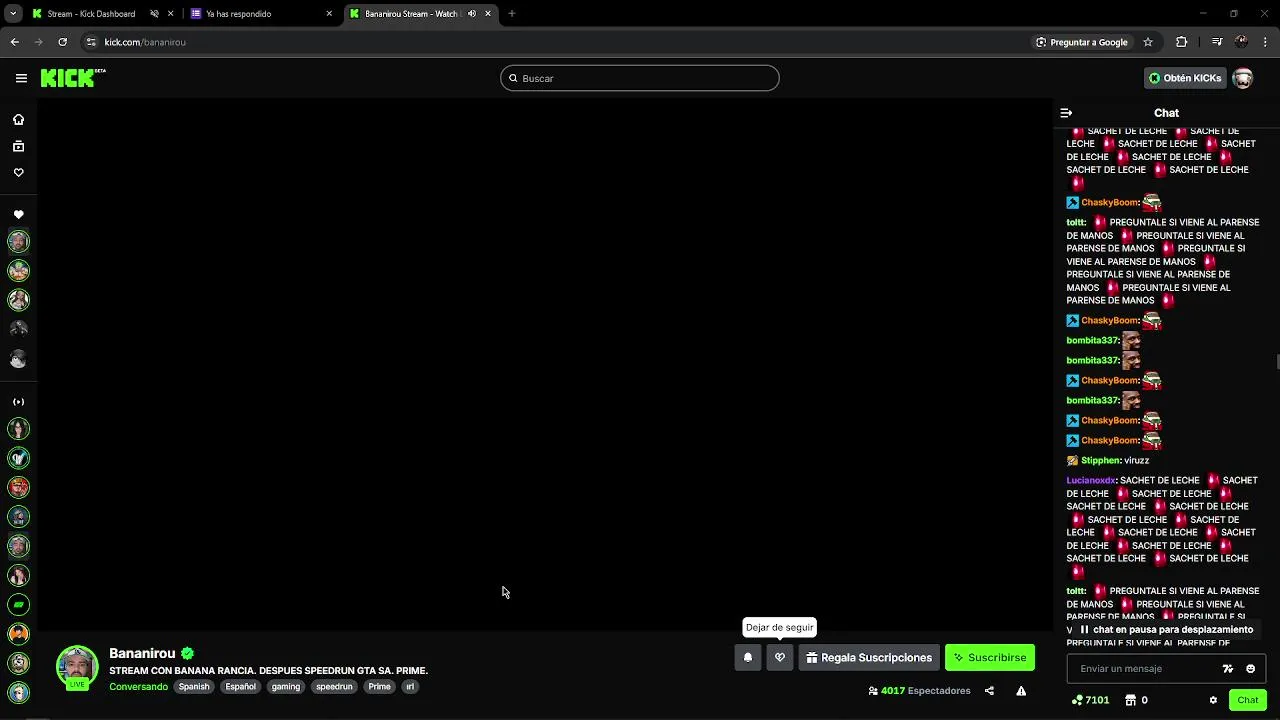The height and width of the screenshot is (720, 1280).
Task: Click Preguntar a Google button
Action: (1082, 42)
